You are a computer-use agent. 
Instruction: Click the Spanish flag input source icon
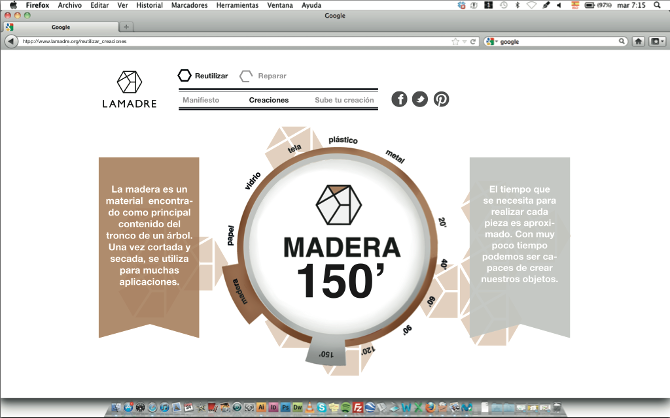[575, 5]
